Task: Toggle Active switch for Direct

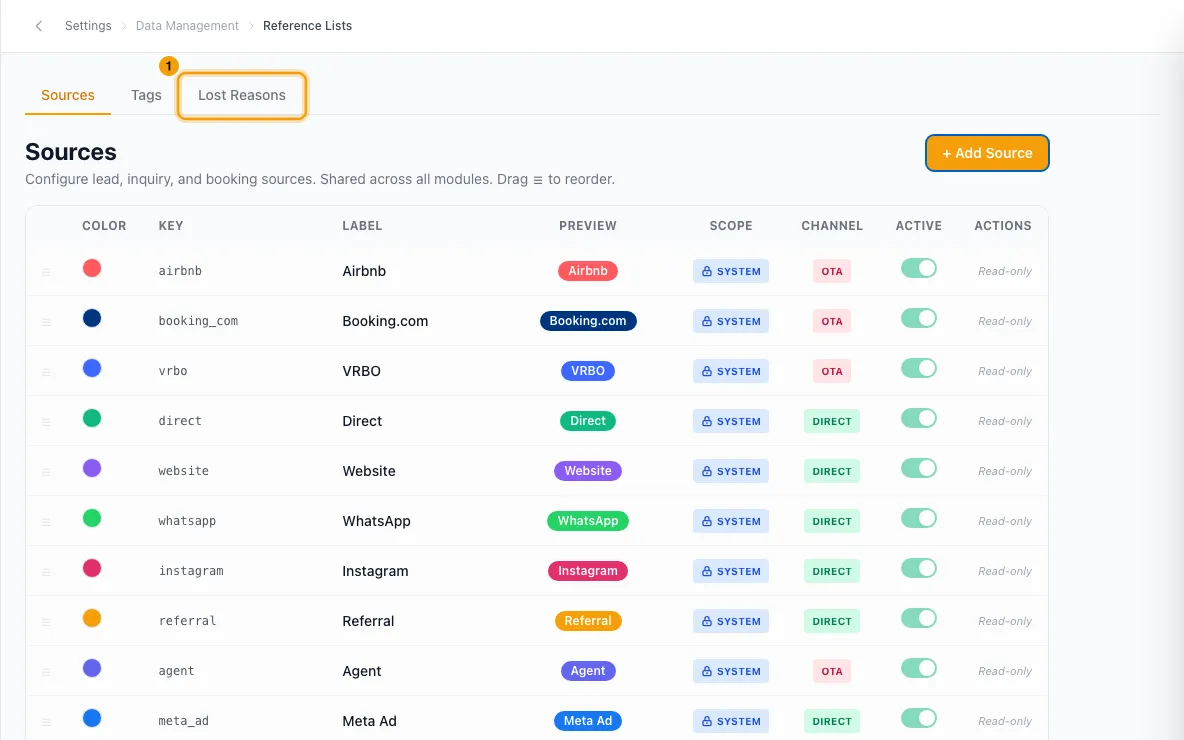Action: pos(919,418)
